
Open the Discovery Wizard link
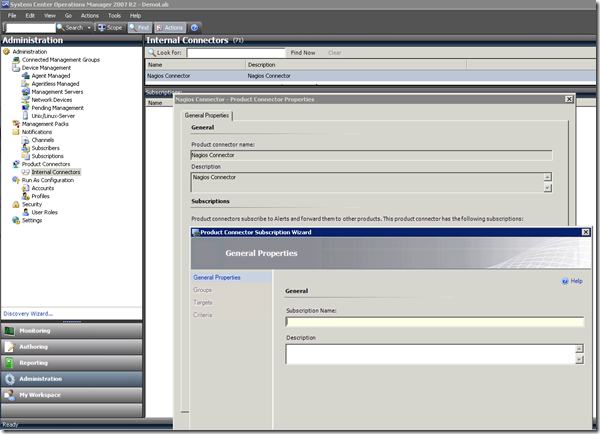(x=28, y=314)
